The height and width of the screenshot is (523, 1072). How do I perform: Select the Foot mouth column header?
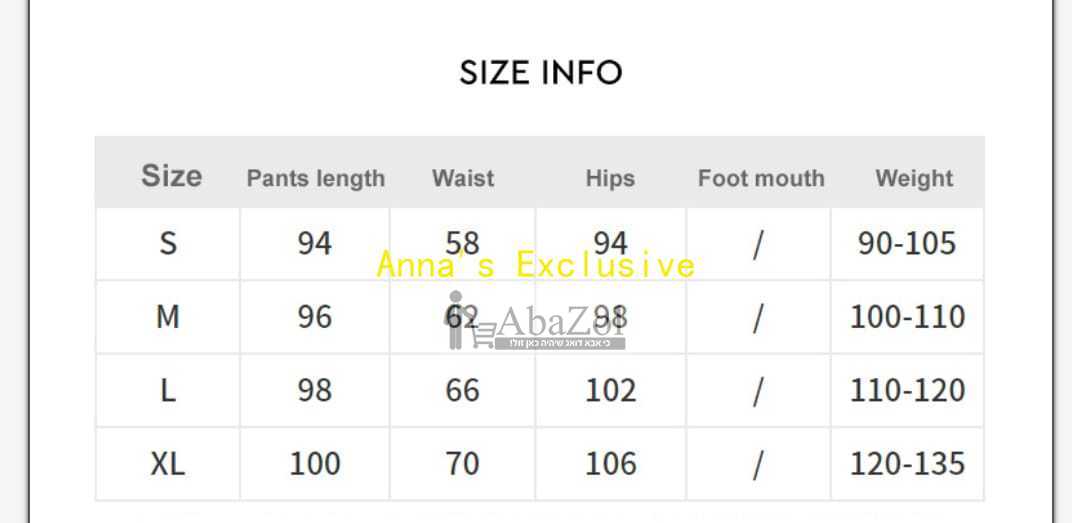[761, 178]
